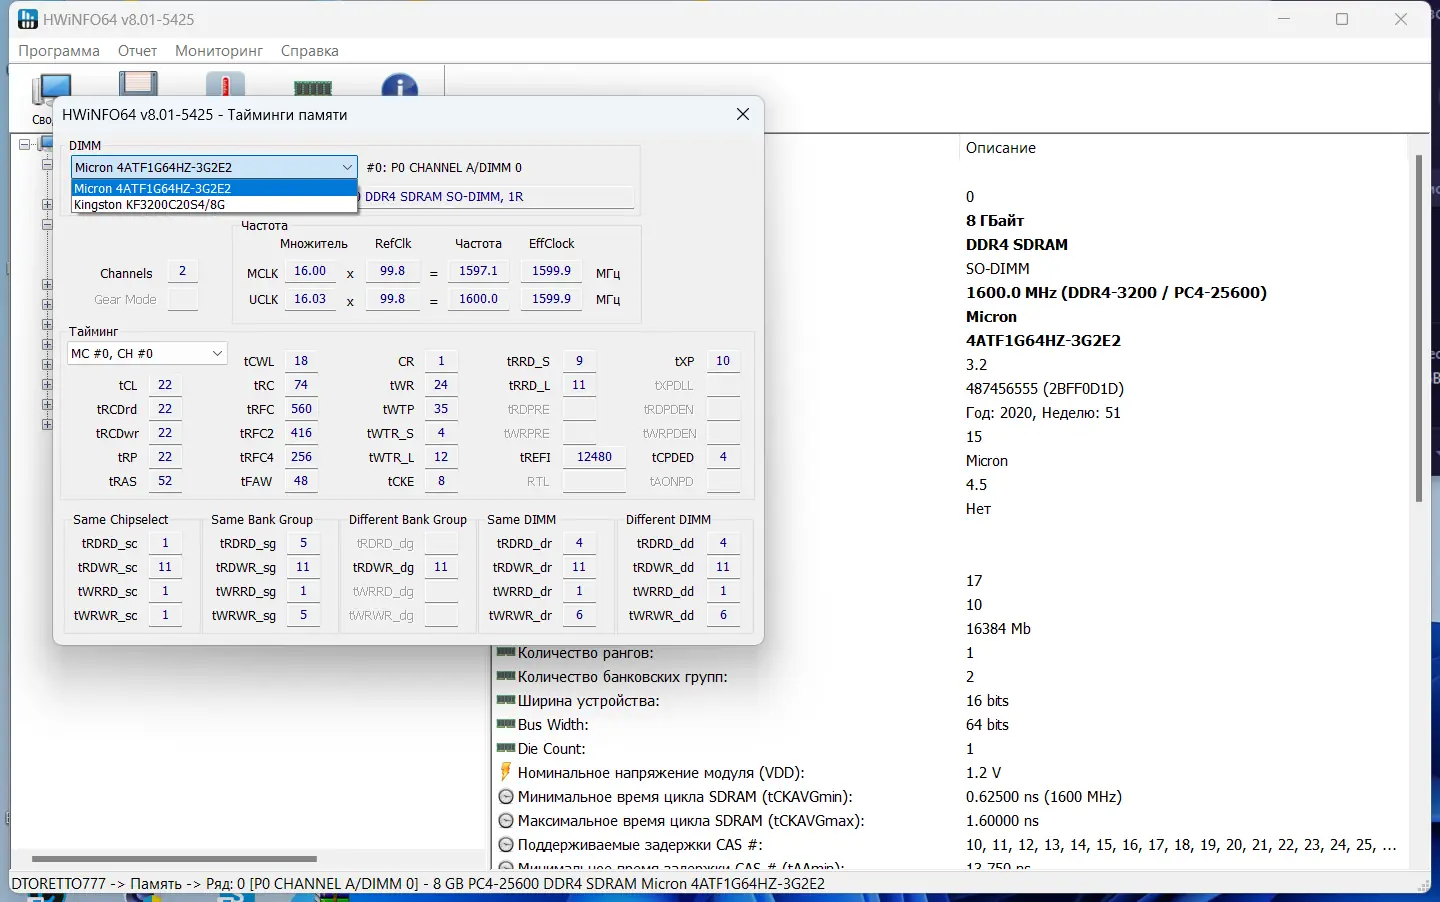Click the clock icon next to tCKAVGmin row
The image size is (1440, 902).
click(506, 797)
